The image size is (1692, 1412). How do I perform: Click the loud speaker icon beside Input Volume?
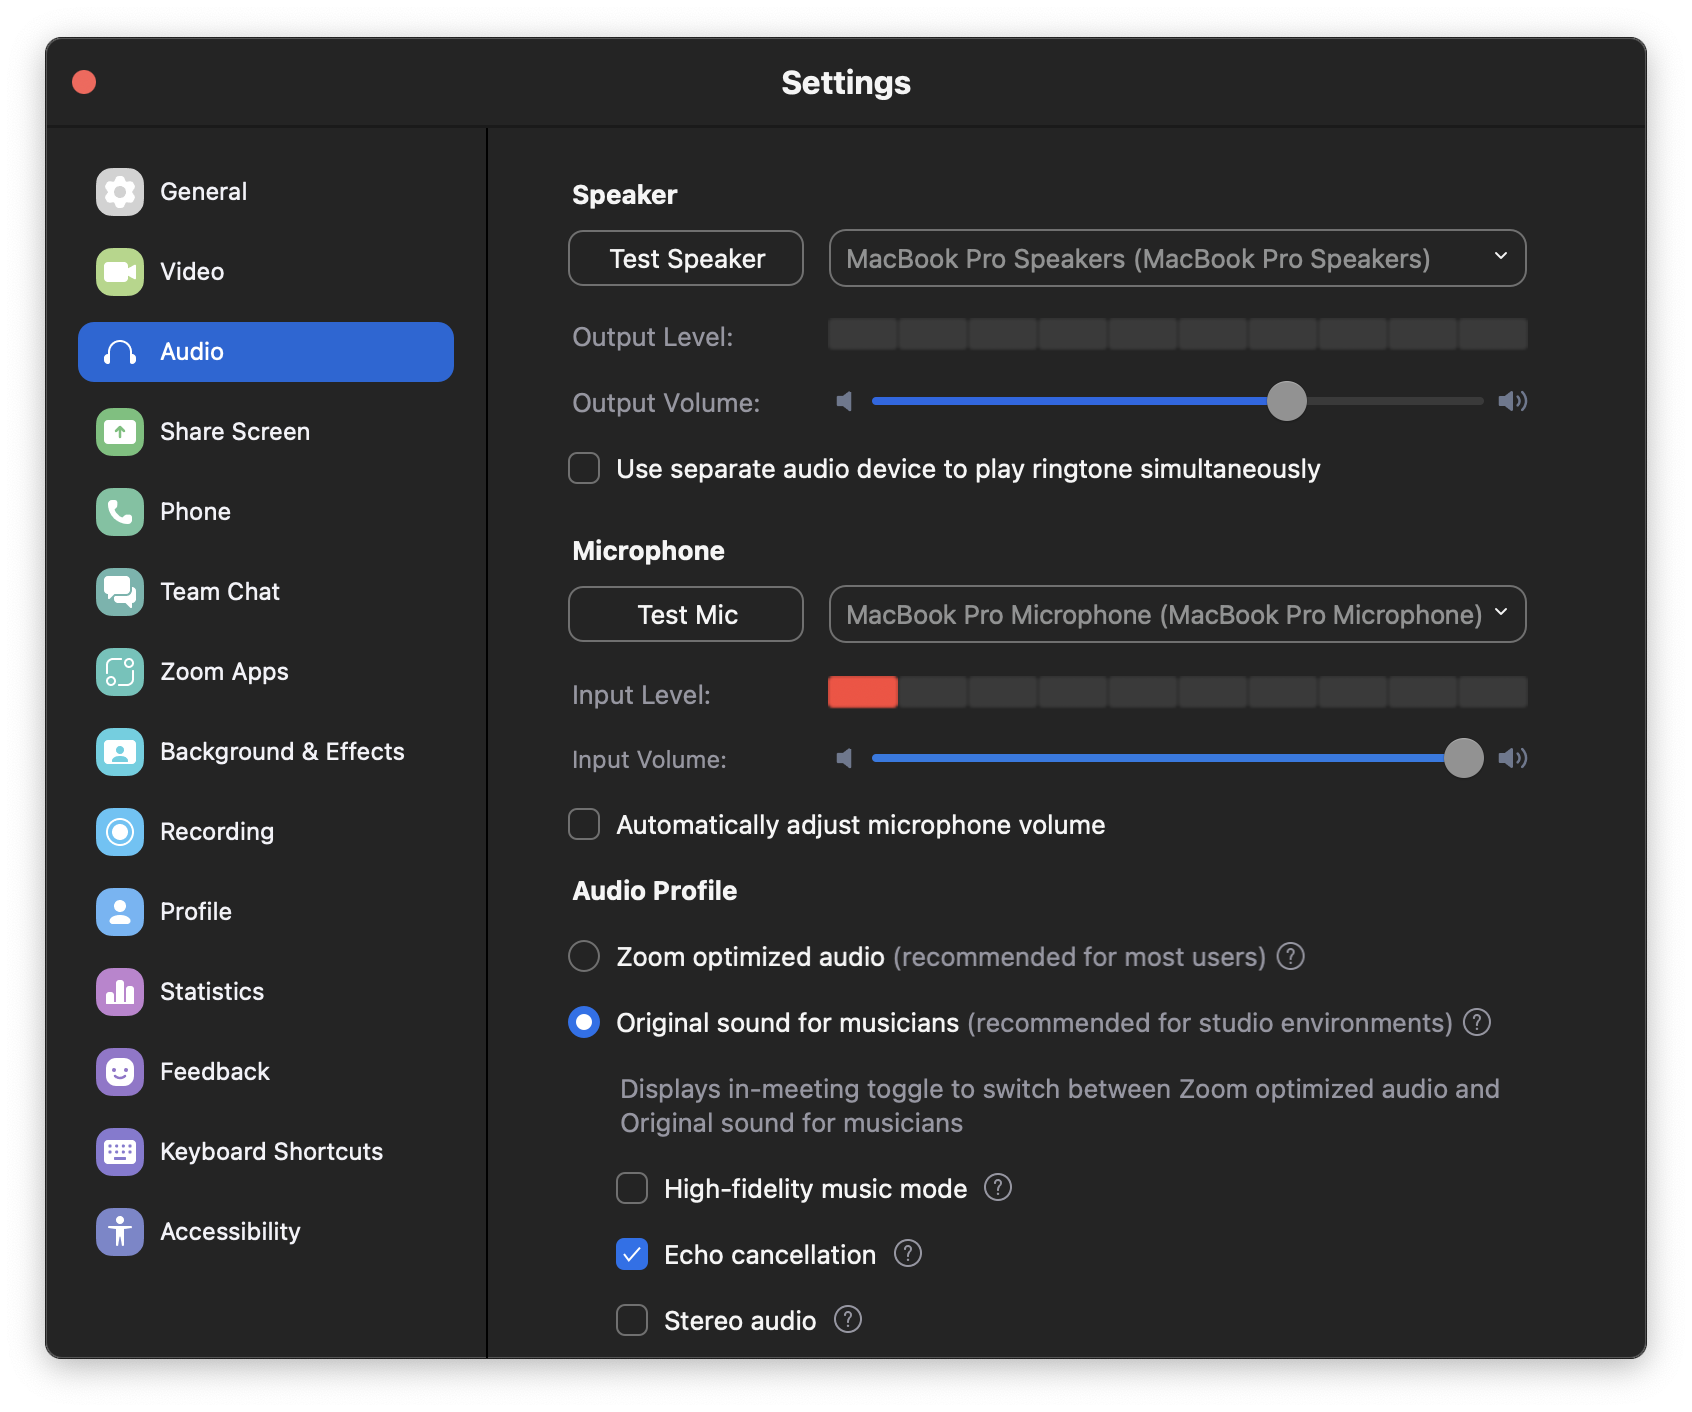1512,758
